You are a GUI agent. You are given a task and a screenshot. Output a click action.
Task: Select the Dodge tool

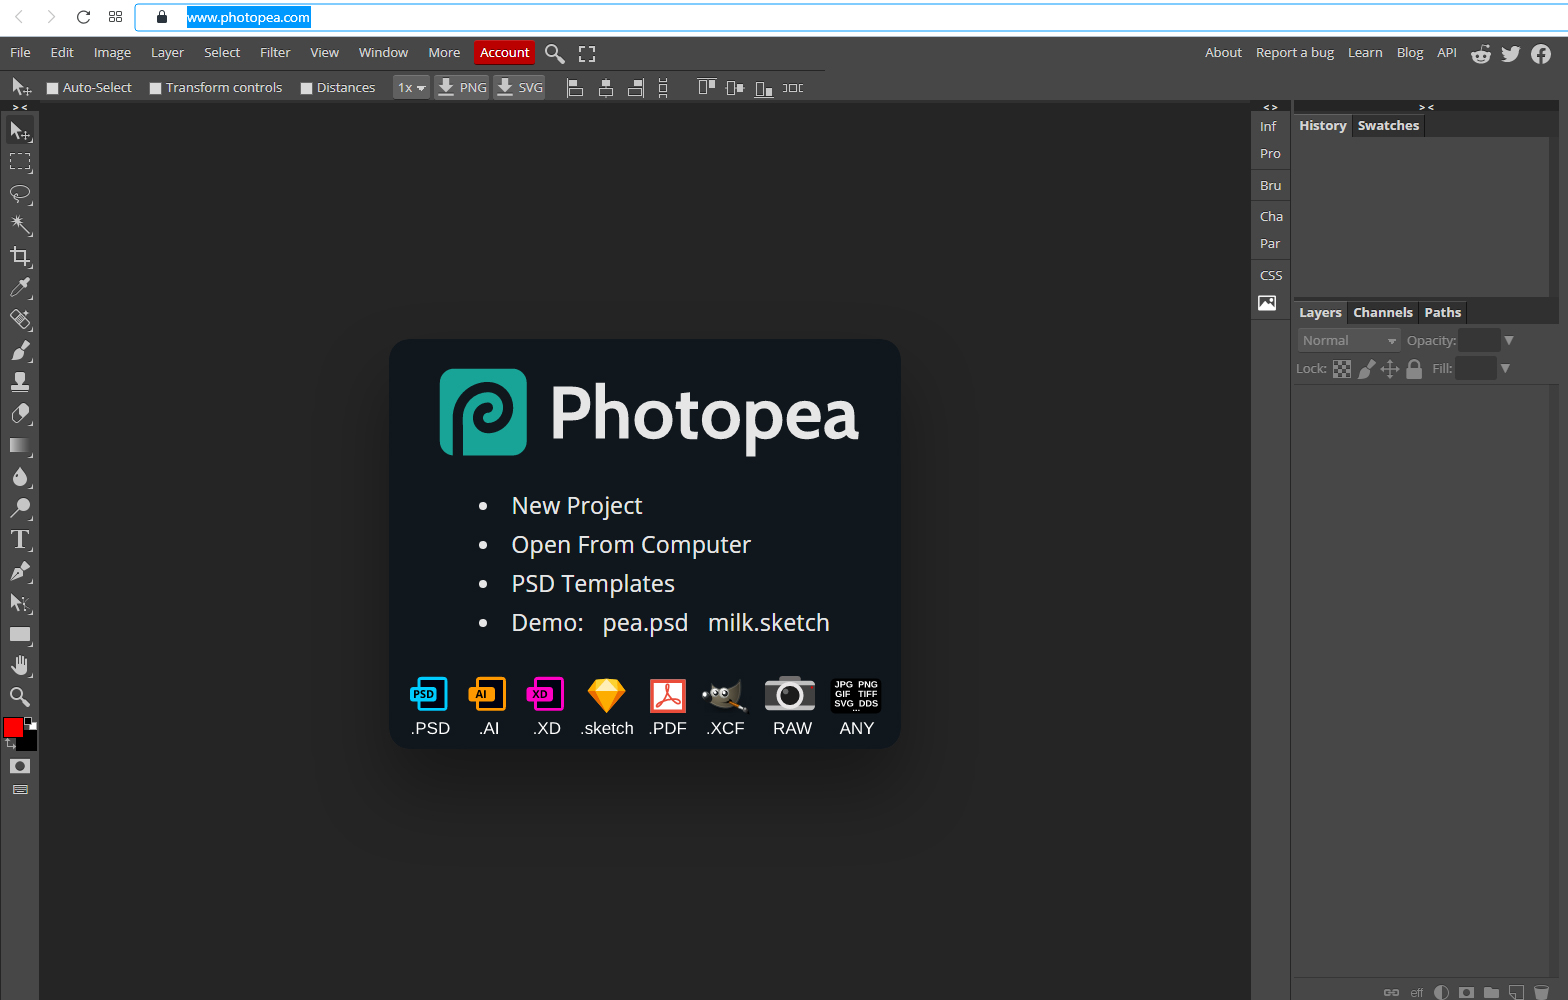point(20,508)
